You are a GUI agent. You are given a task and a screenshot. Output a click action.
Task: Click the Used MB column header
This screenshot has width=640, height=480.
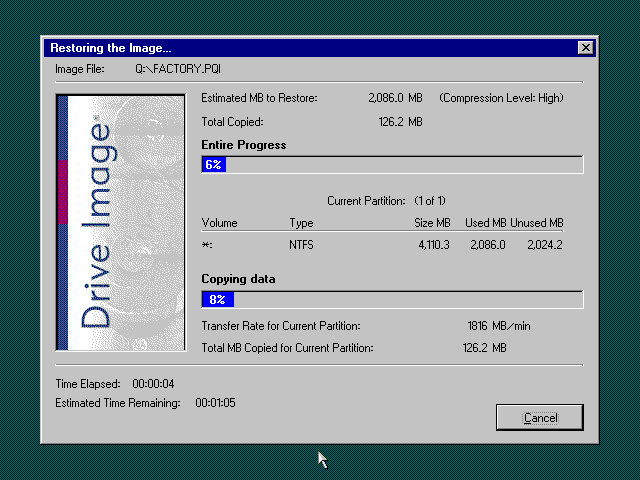coord(485,223)
